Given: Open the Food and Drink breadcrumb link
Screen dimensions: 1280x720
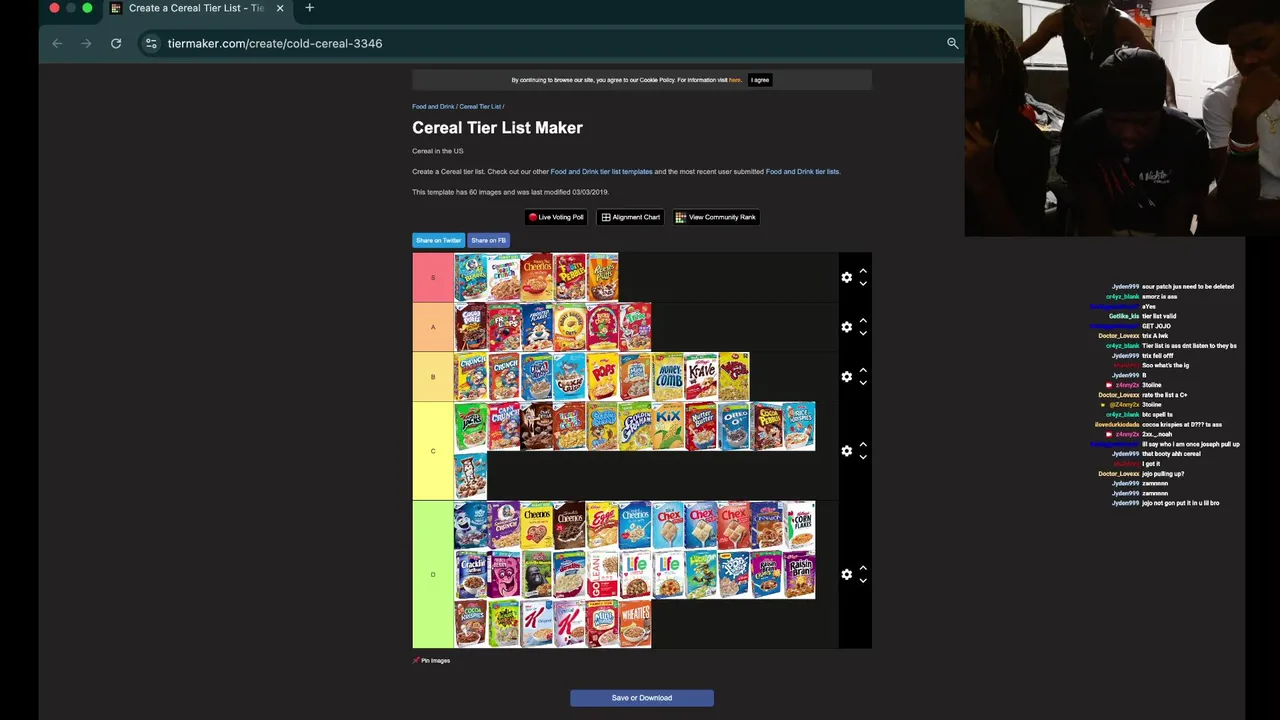Looking at the screenshot, I should 433,107.
